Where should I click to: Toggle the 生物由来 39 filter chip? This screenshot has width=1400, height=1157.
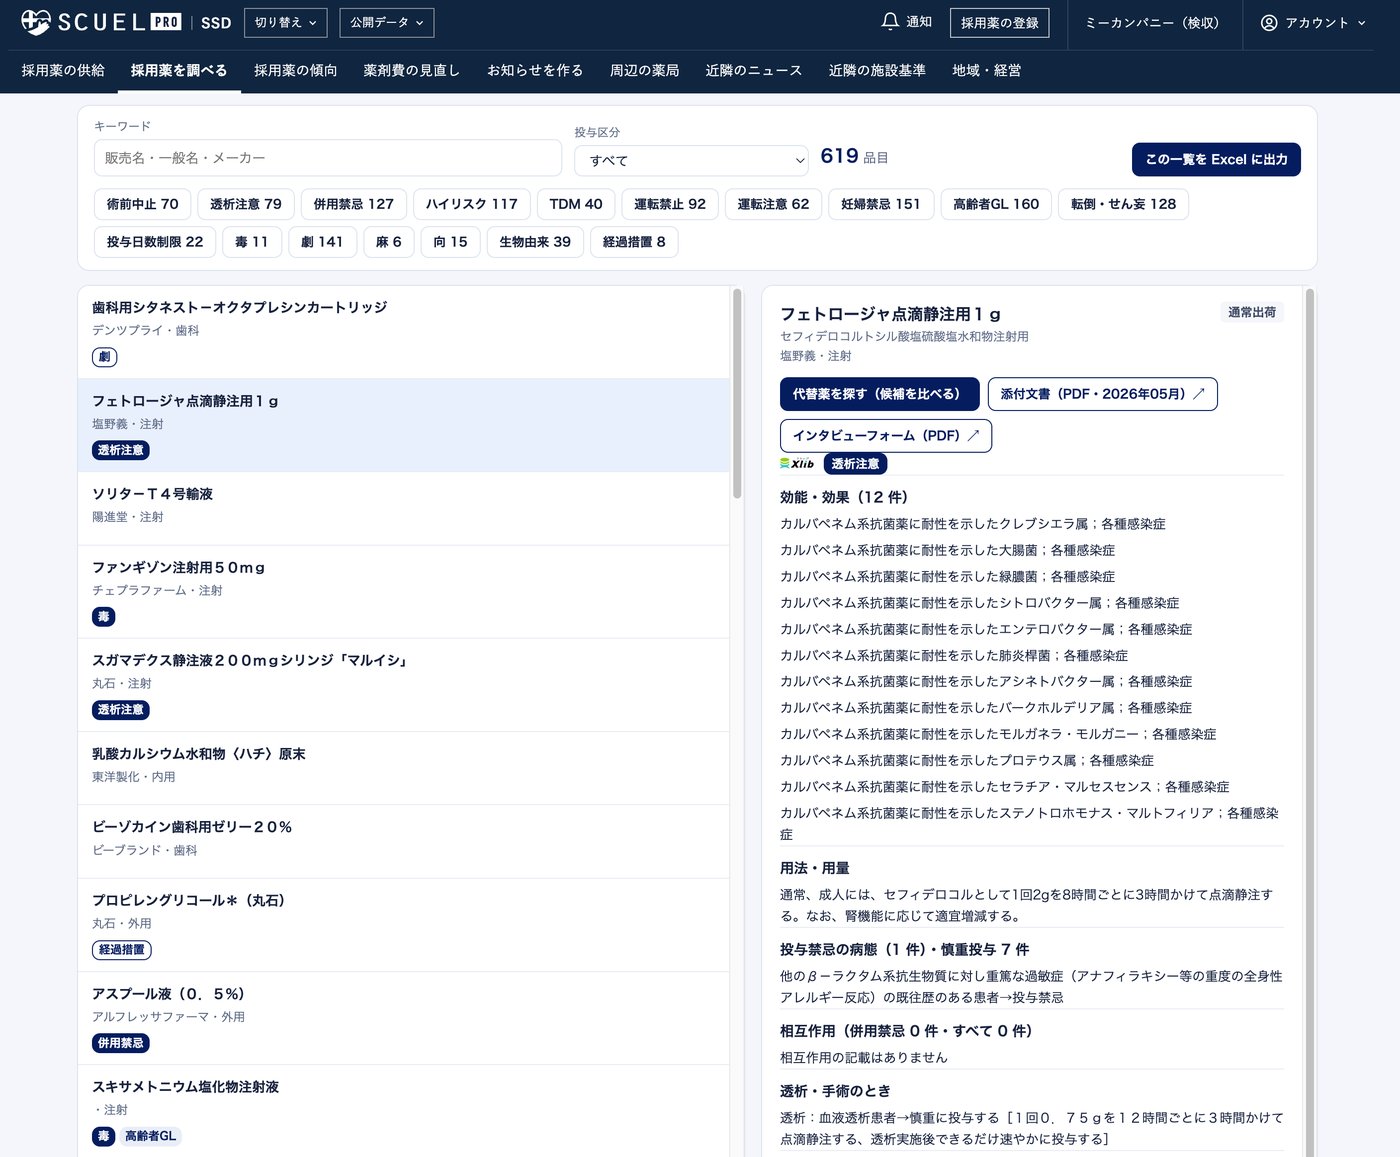tap(535, 242)
